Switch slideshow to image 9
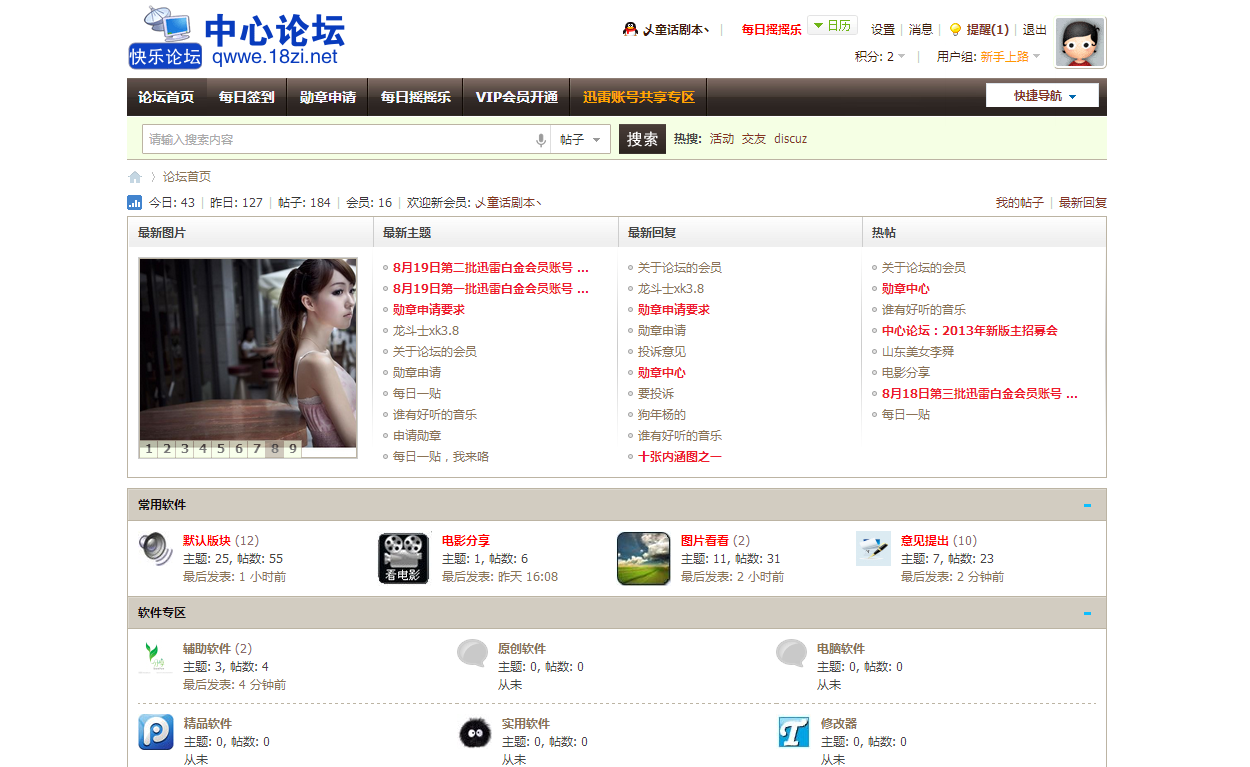Image resolution: width=1250 pixels, height=767 pixels. (292, 449)
